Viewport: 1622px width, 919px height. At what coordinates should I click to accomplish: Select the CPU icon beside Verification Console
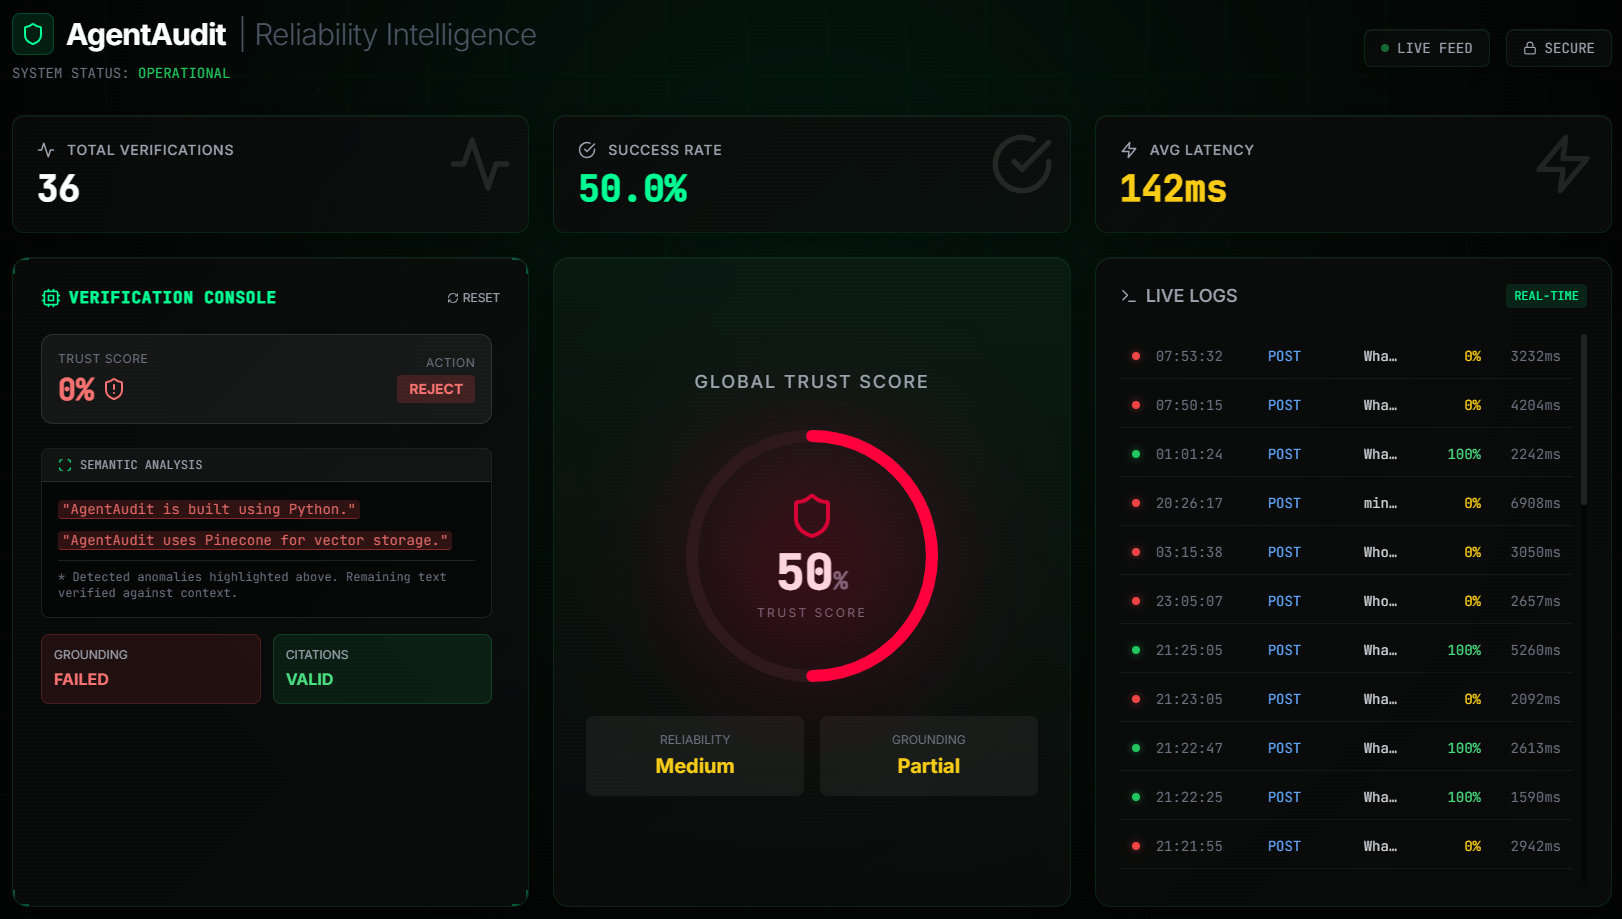50,297
